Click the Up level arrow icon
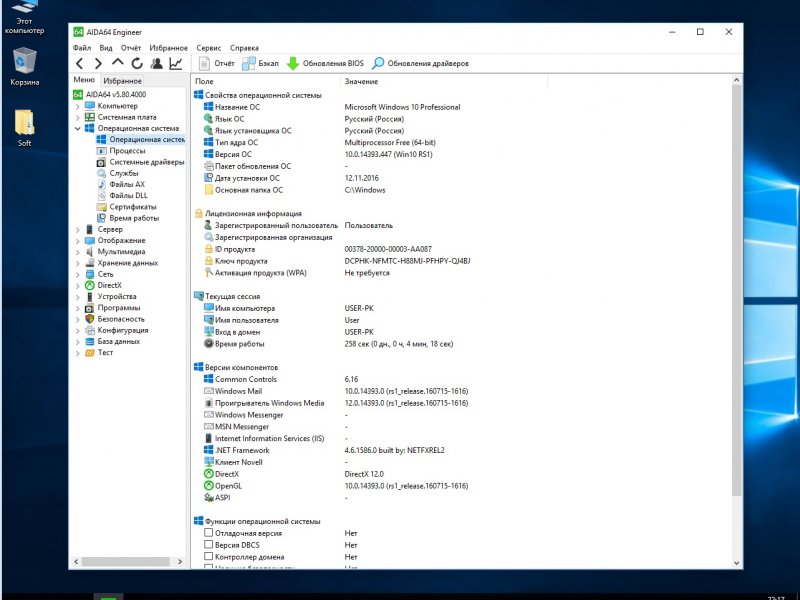 pyautogui.click(x=118, y=63)
